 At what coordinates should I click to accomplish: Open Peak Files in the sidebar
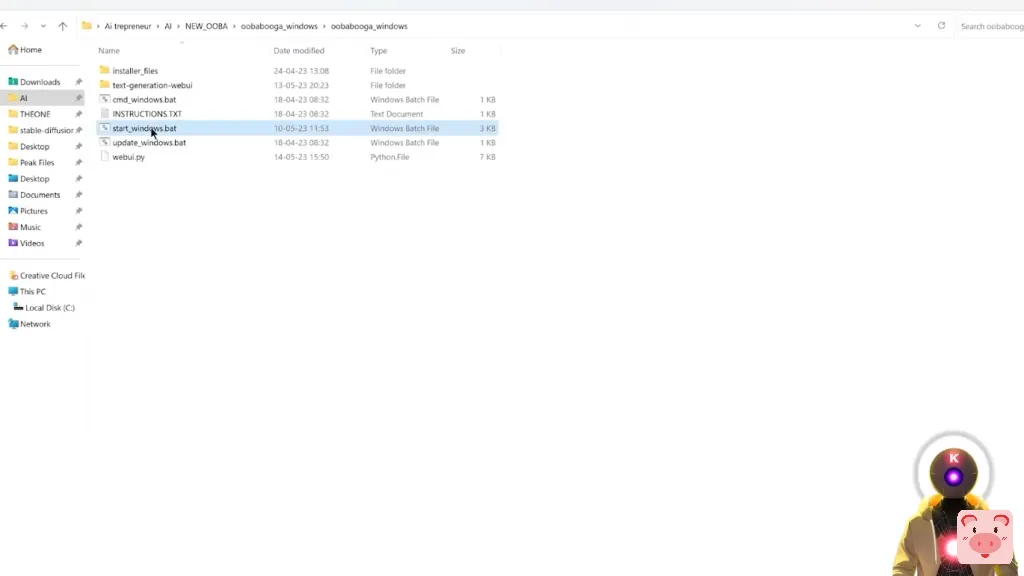pos(37,162)
